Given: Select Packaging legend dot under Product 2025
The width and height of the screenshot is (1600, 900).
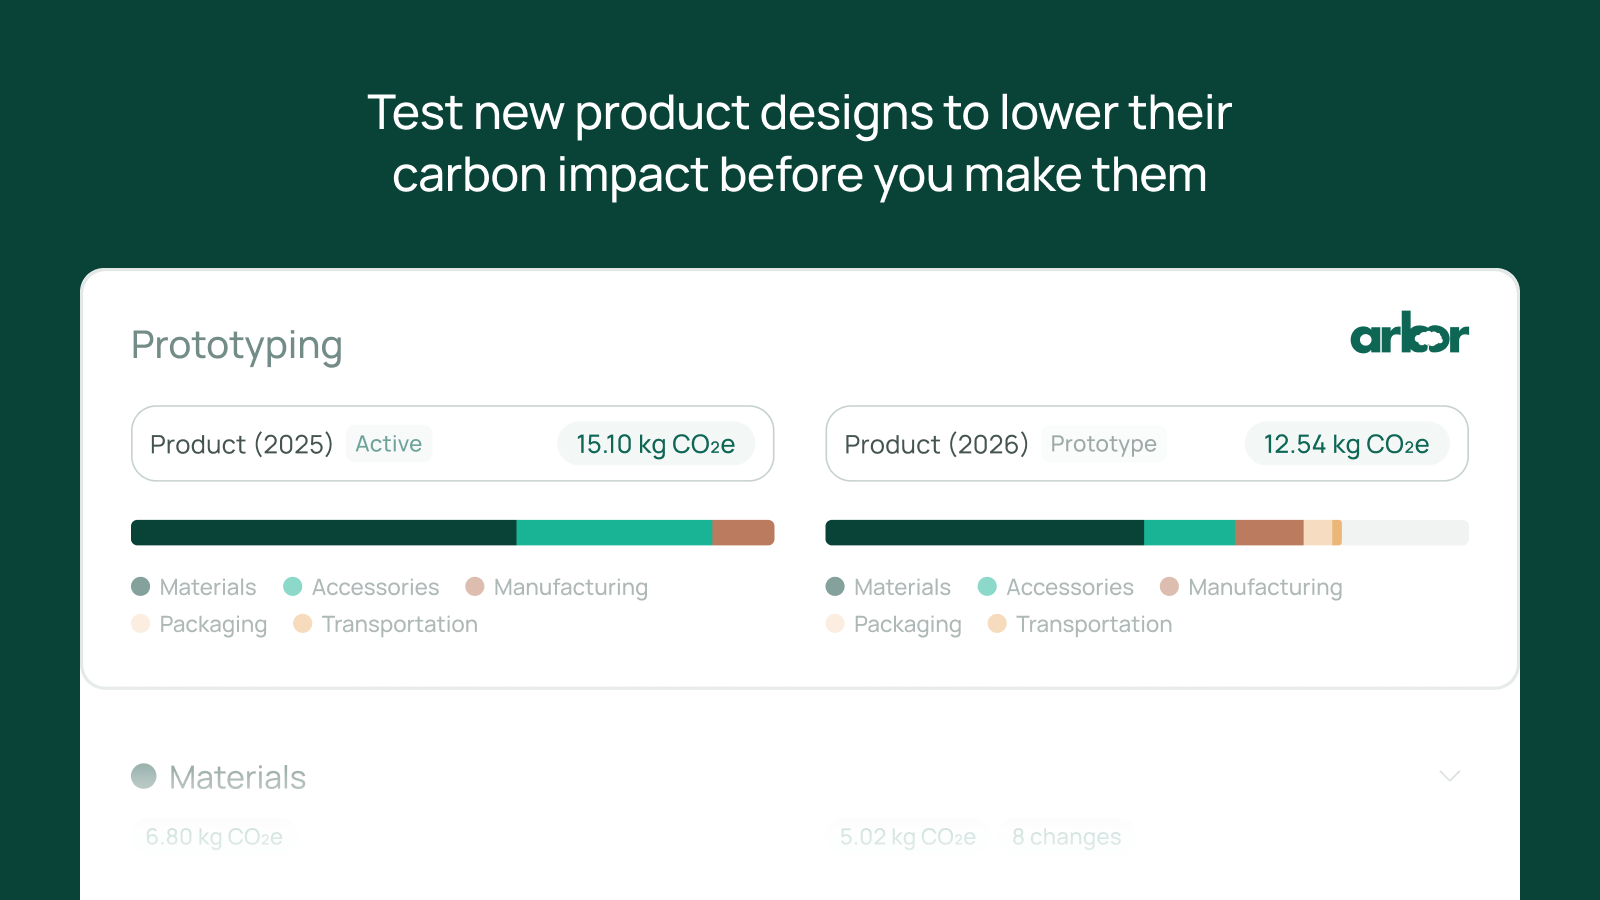Looking at the screenshot, I should point(140,623).
